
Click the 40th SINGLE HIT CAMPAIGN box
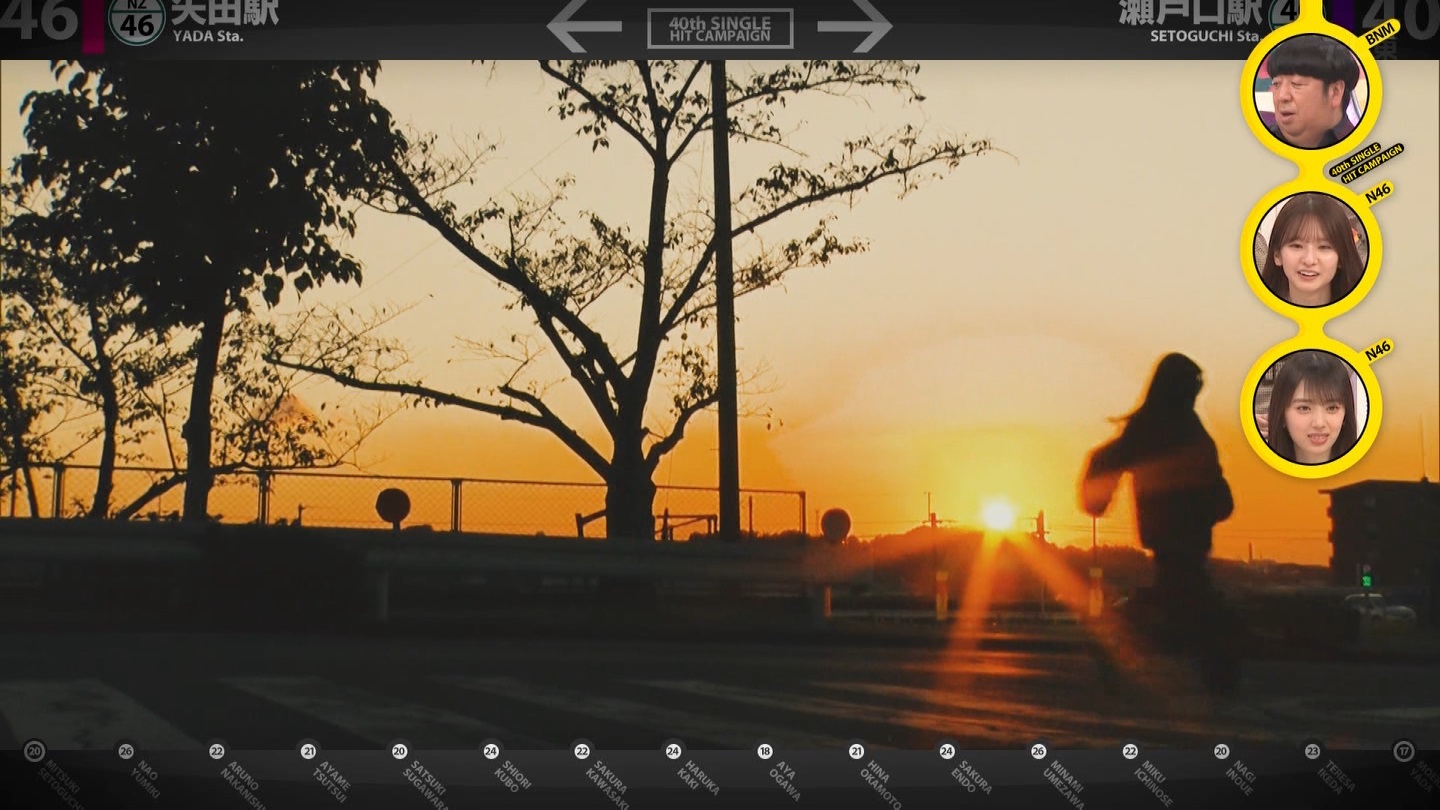pyautogui.click(x=720, y=28)
